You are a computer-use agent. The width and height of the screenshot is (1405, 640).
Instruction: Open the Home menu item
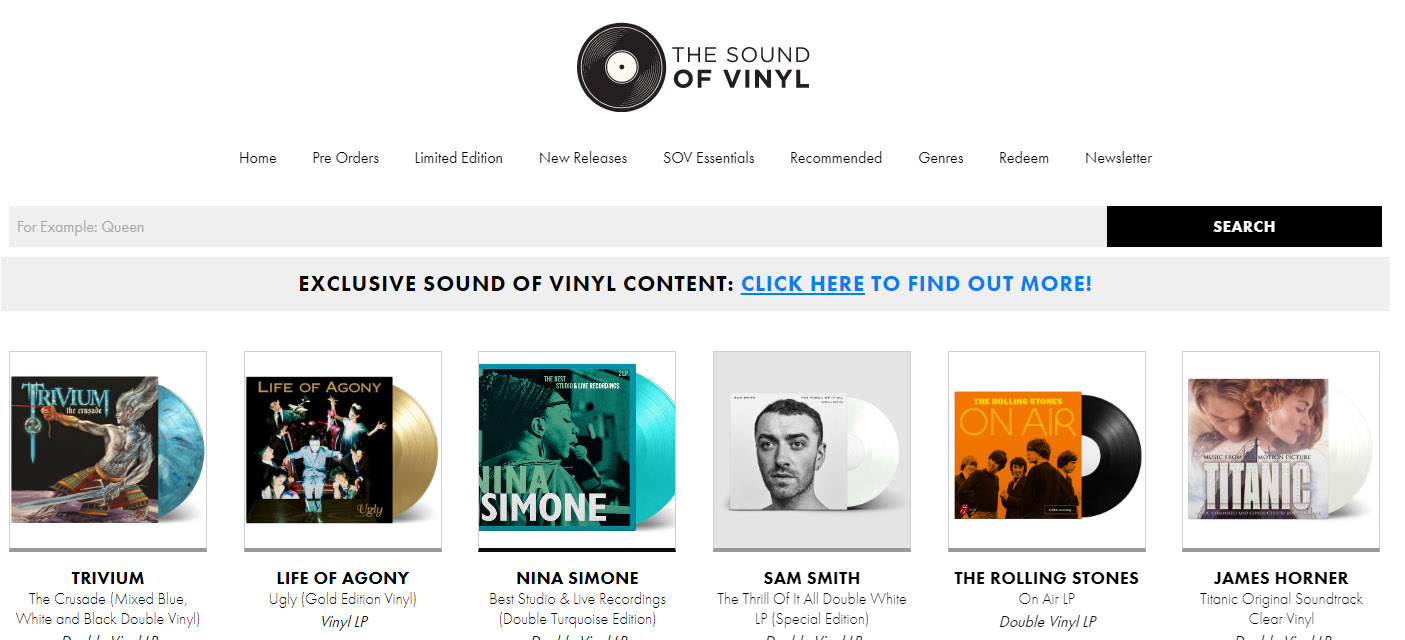pos(257,158)
